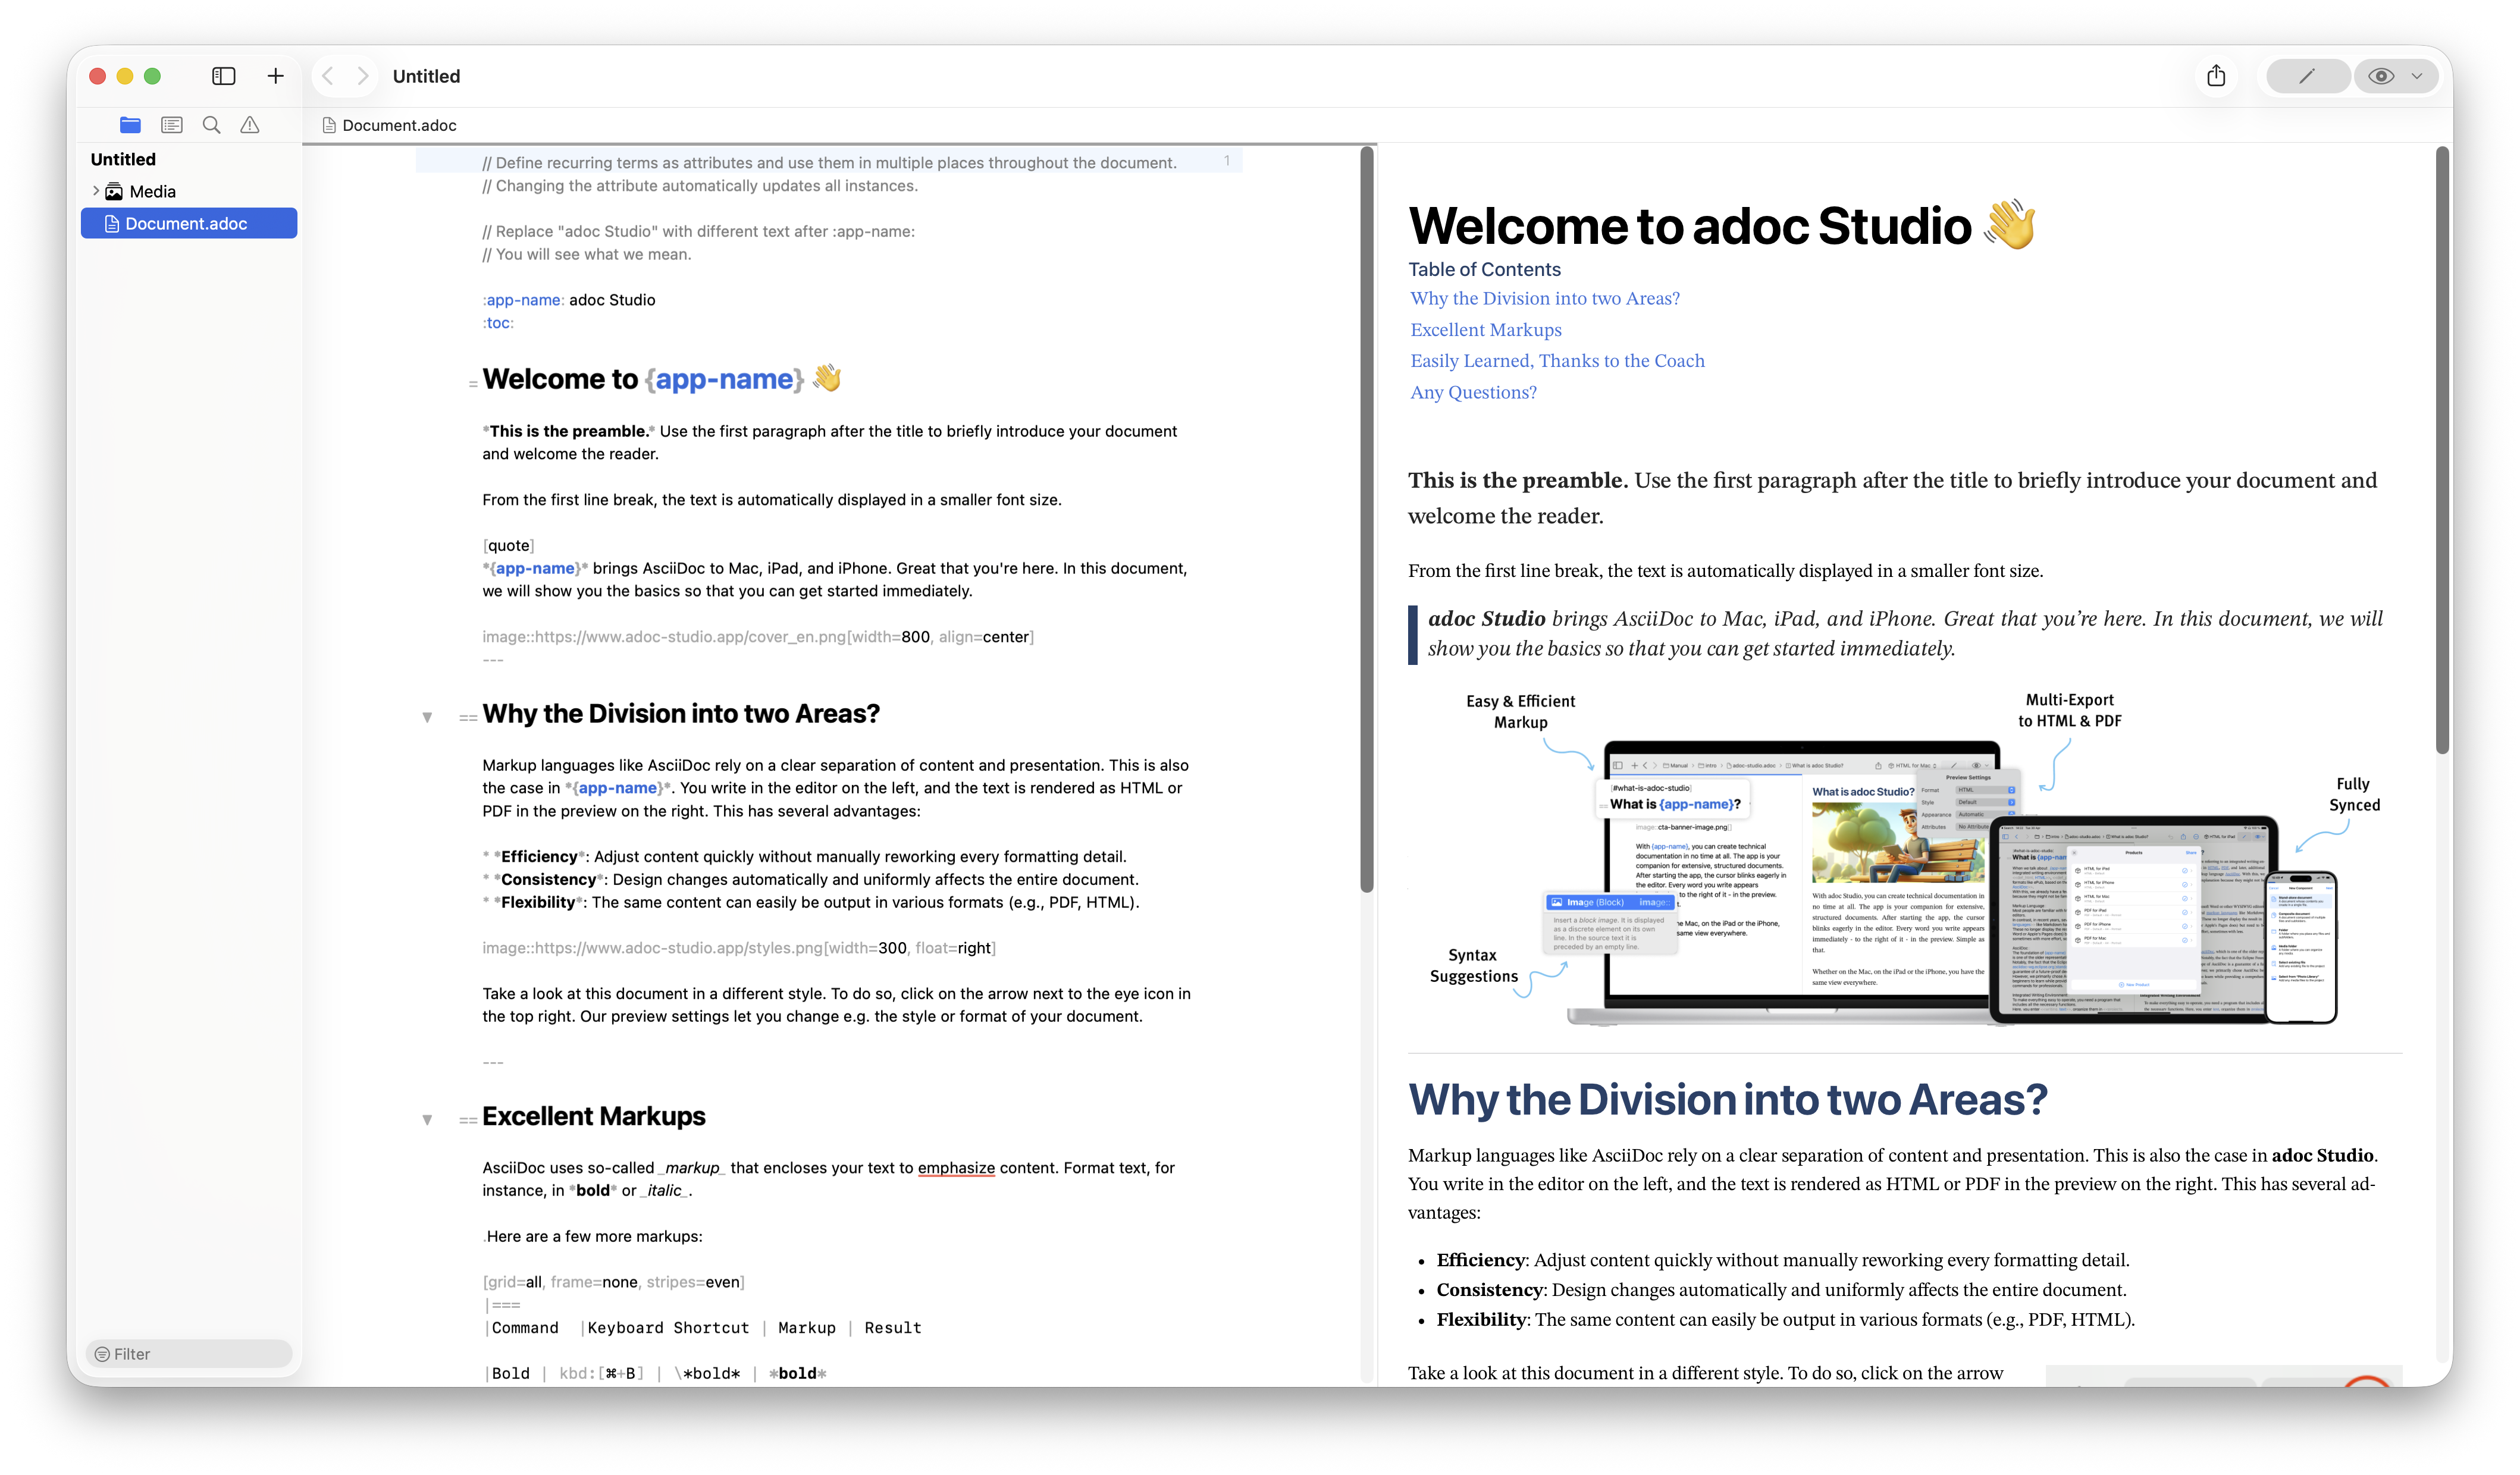Click the underlined word 'emphasize' in editor

956,1167
